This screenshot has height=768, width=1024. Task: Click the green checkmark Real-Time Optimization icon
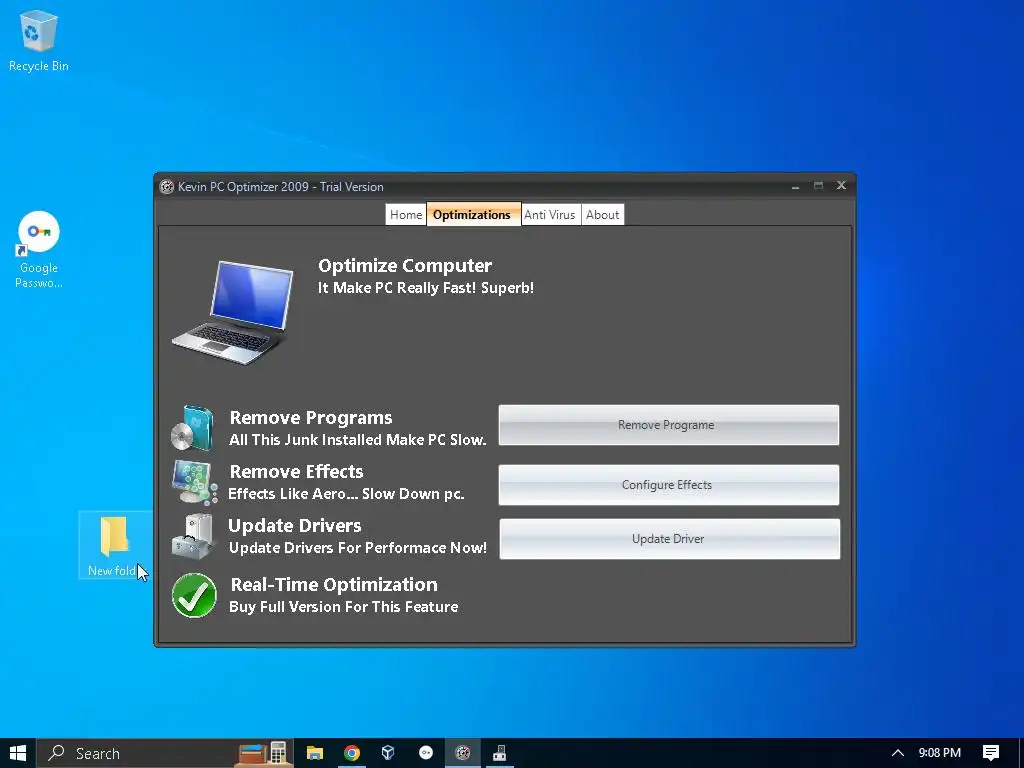pos(194,596)
